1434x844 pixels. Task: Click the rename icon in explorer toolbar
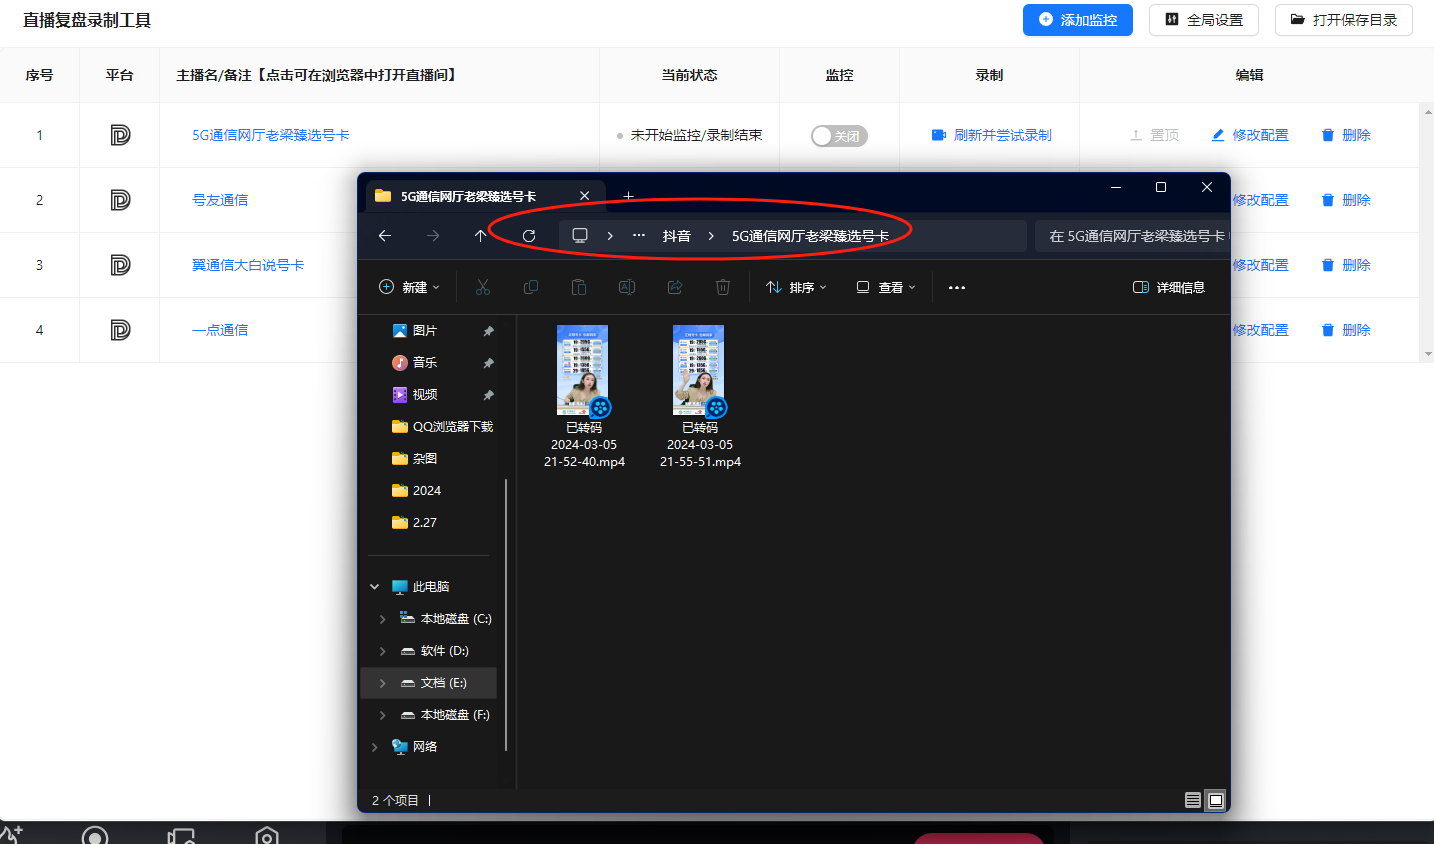click(627, 287)
